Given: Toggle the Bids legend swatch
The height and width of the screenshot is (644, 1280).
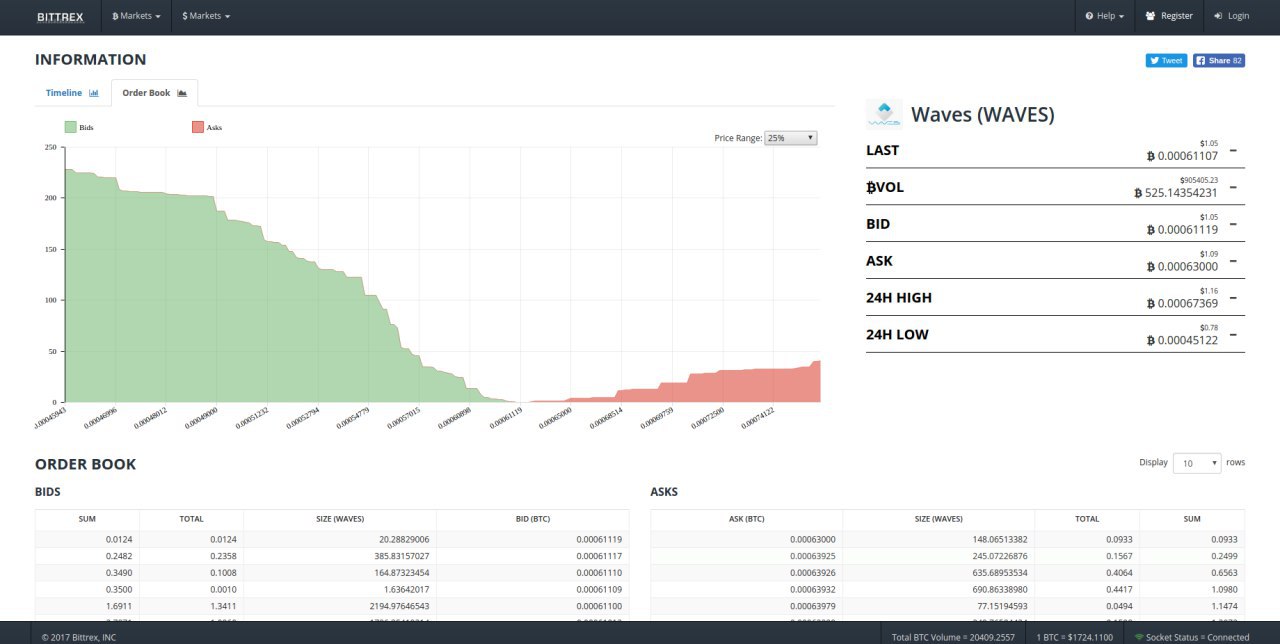Looking at the screenshot, I should point(71,127).
